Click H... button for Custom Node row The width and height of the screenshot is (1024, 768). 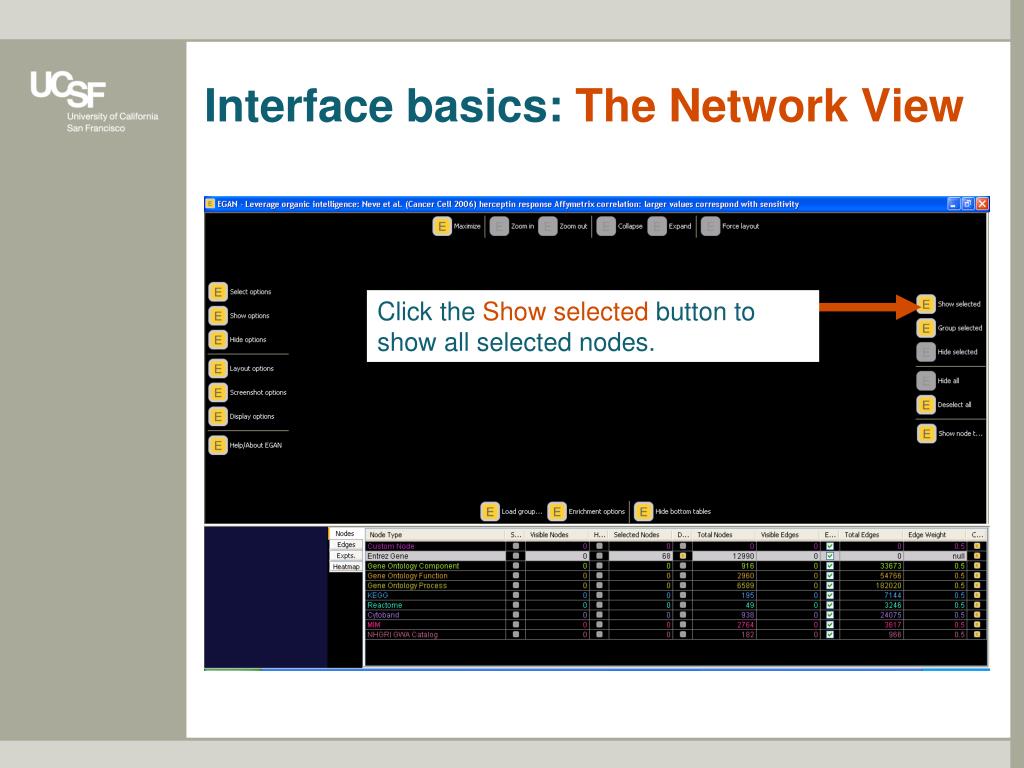pyautogui.click(x=600, y=546)
